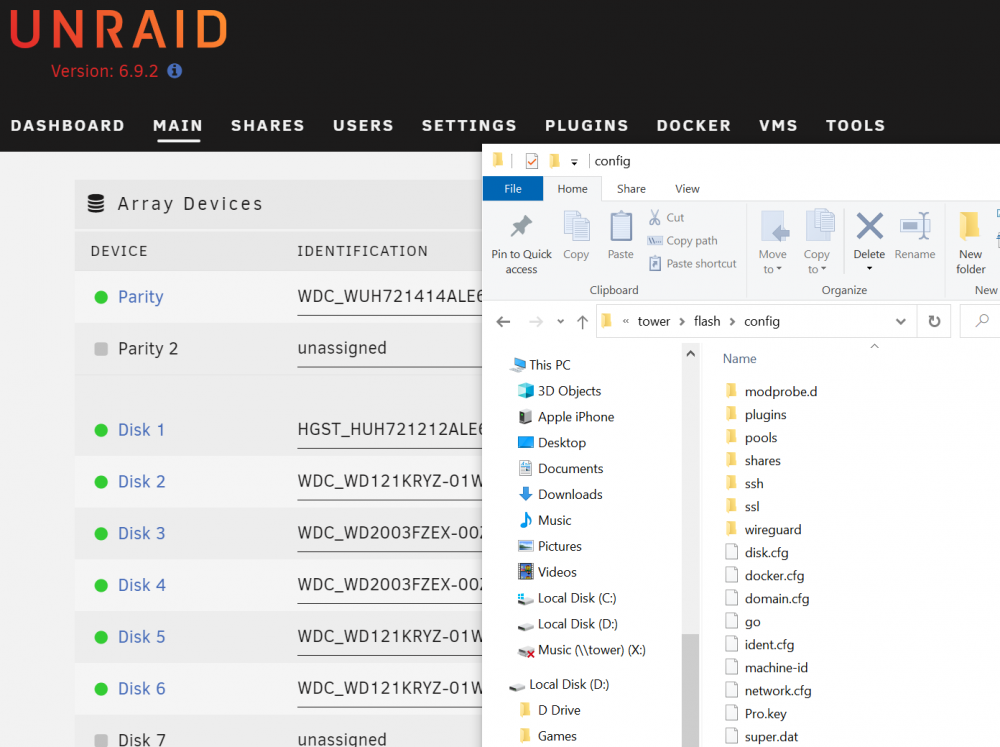This screenshot has width=1000, height=747.
Task: Select the plugins folder
Action: coord(756,415)
